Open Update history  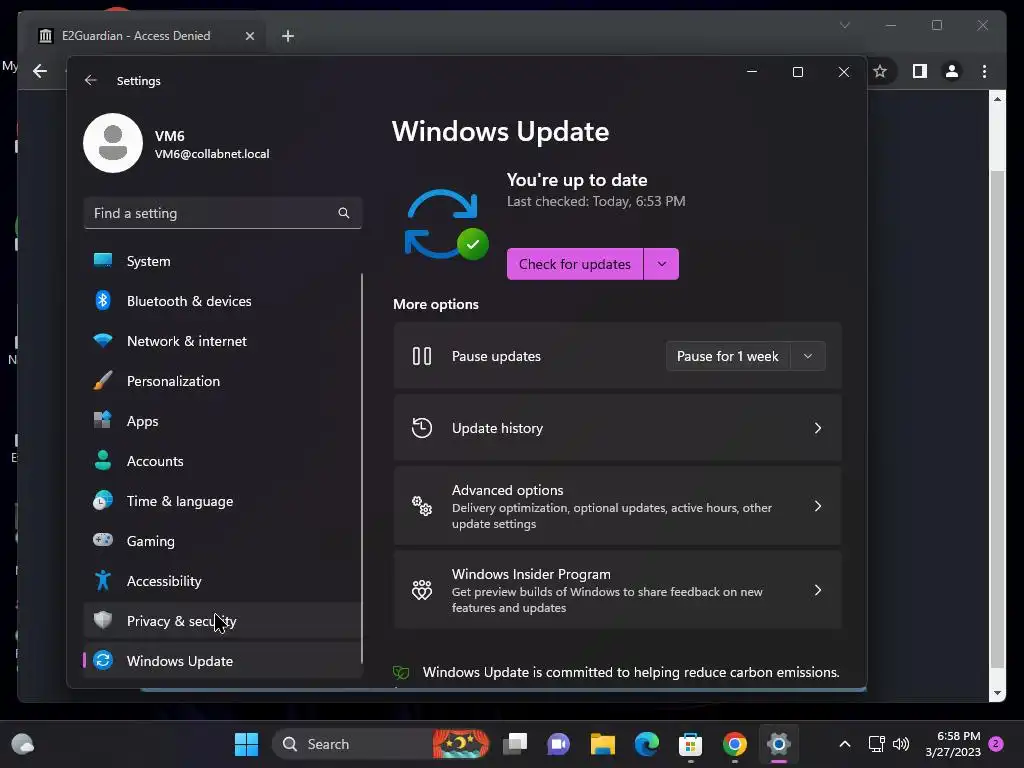pos(617,428)
